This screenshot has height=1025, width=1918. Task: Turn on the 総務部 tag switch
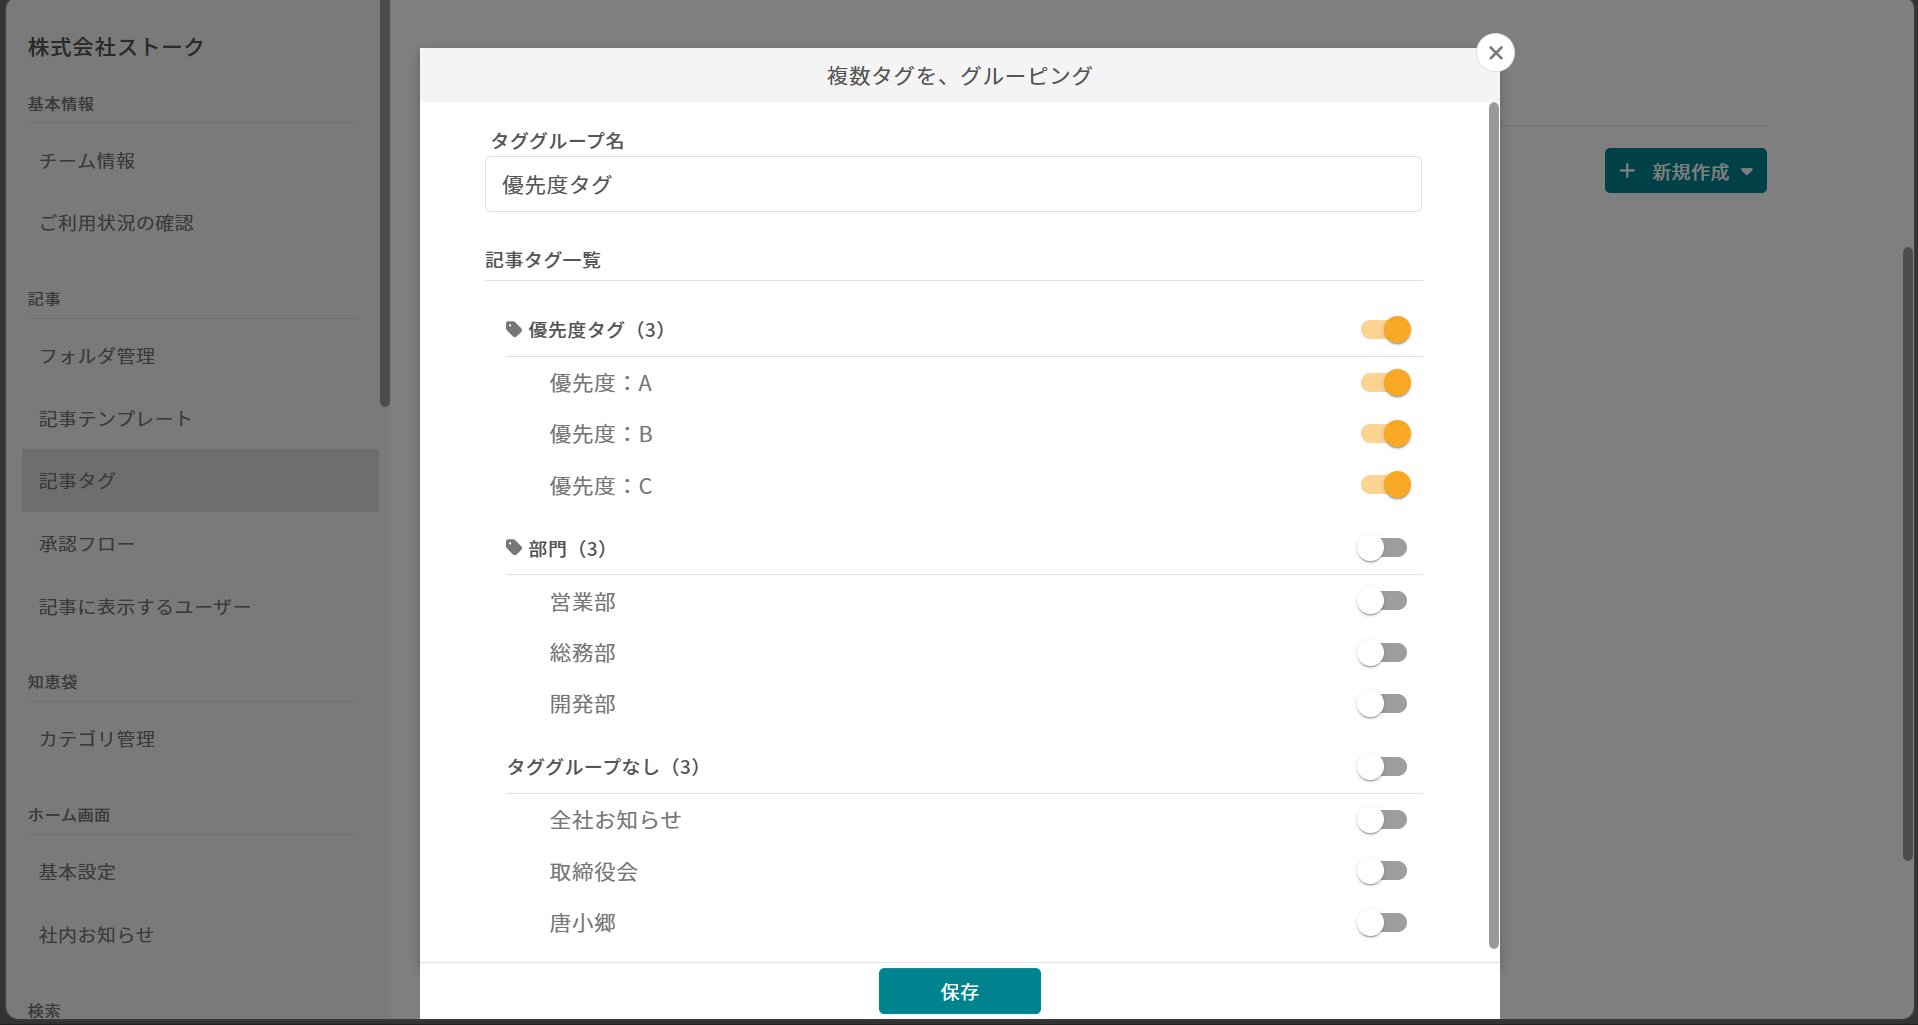point(1382,653)
